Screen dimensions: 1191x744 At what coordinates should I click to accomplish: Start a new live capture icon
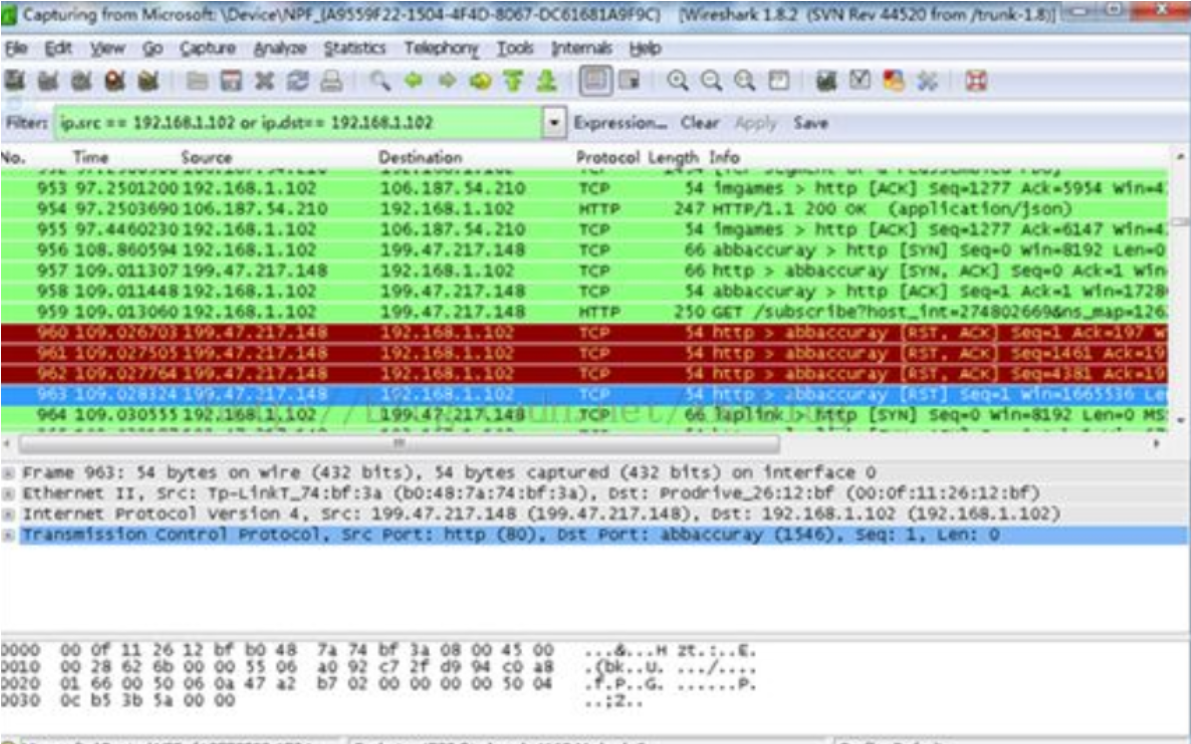[x=81, y=80]
